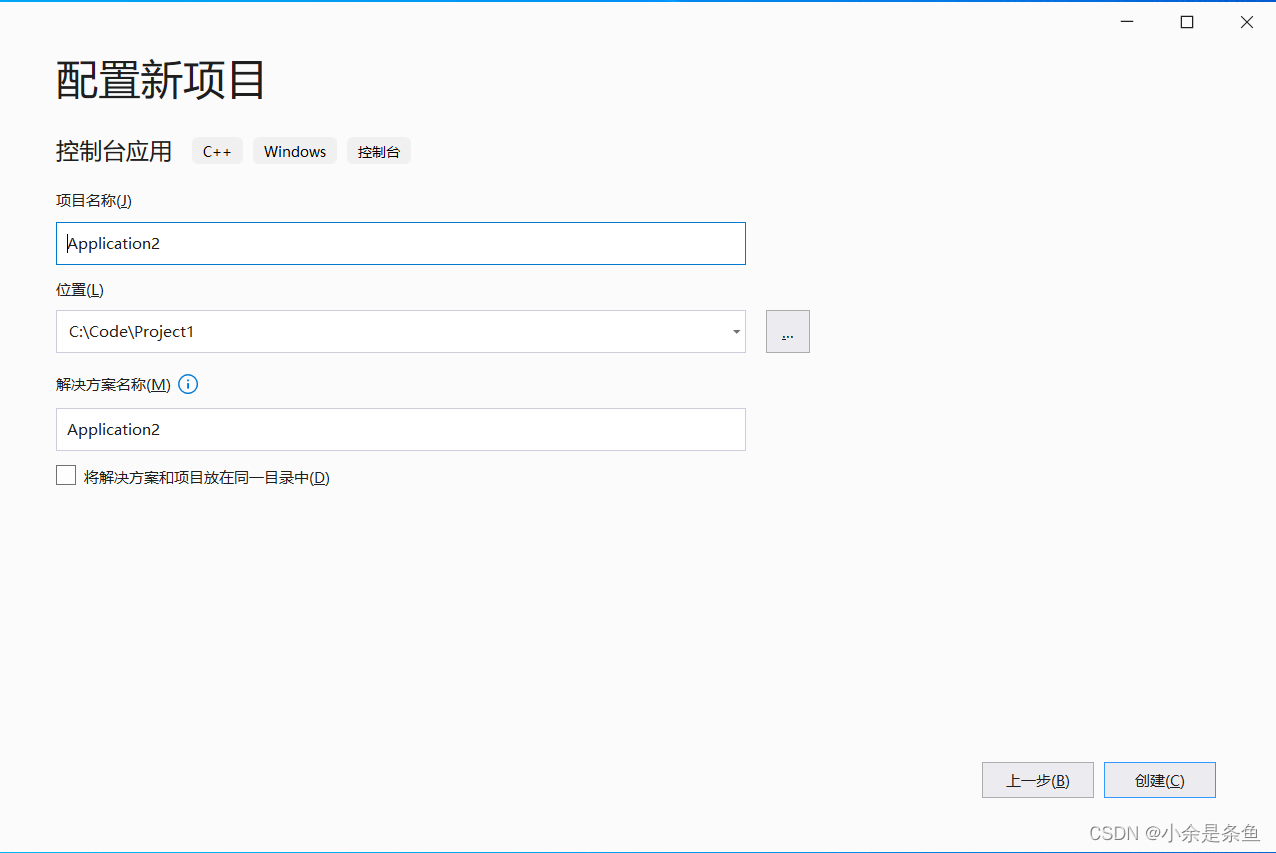
Task: Maximize the configure project window
Action: click(1186, 21)
